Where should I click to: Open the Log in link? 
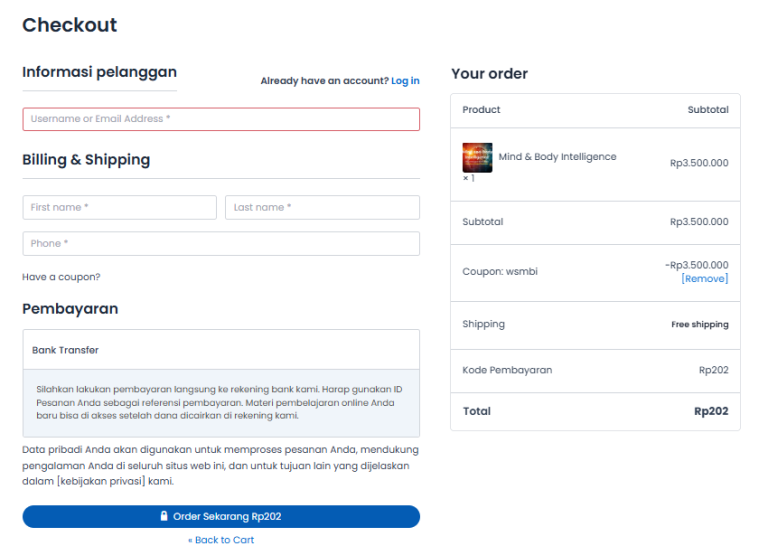pyautogui.click(x=405, y=81)
